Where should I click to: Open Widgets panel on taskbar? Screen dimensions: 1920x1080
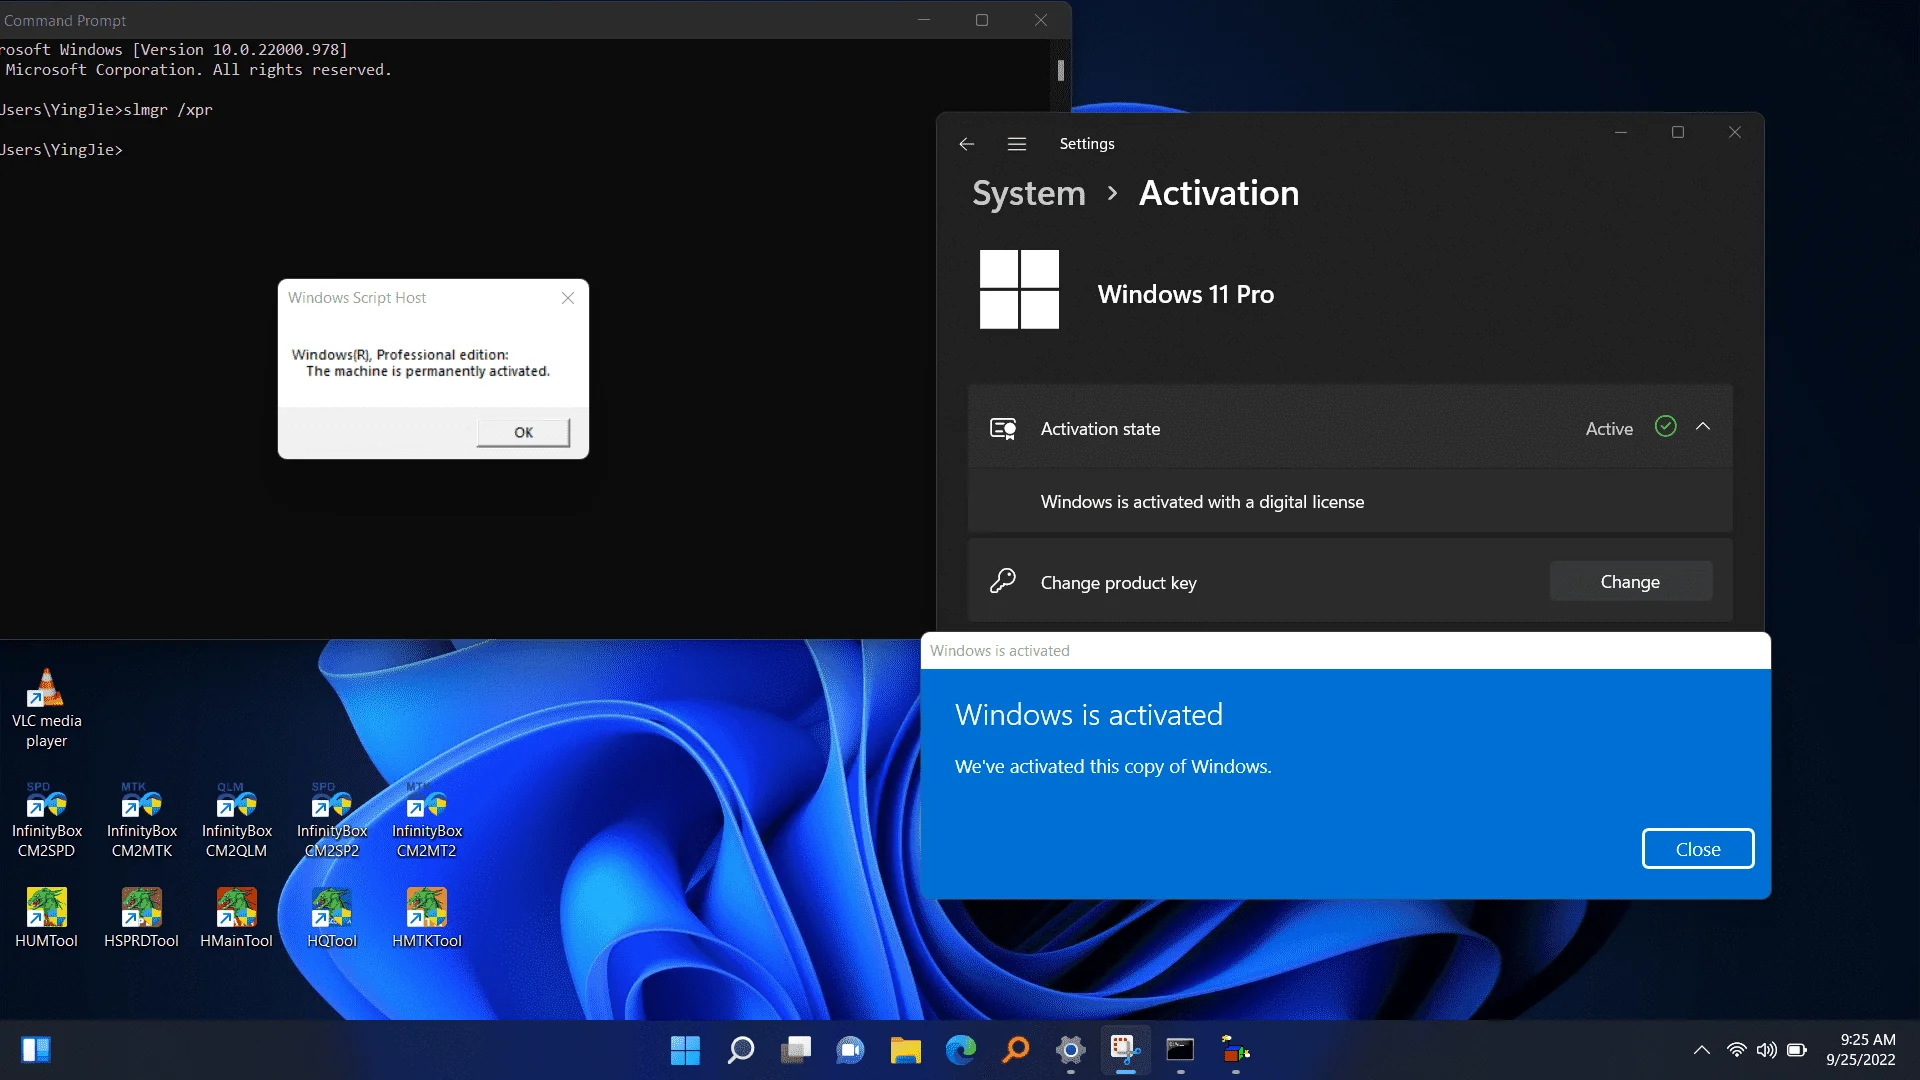[36, 1050]
